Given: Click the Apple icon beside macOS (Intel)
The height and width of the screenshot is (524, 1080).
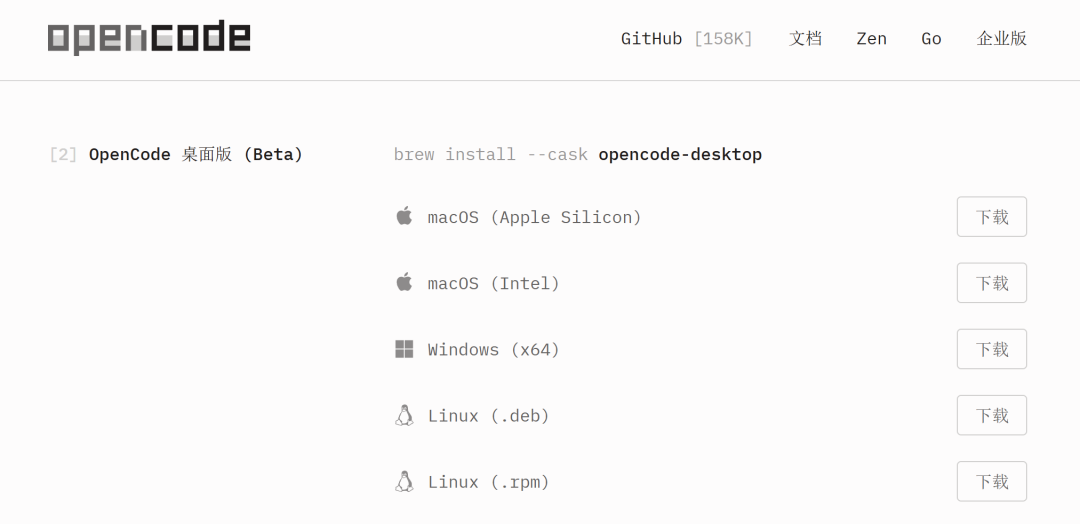Looking at the screenshot, I should pyautogui.click(x=404, y=282).
